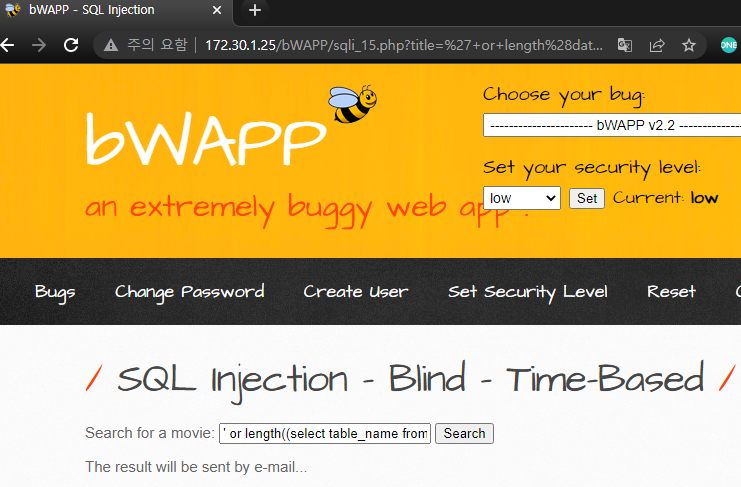
Task: Click the 'Search for a movie:' label
Action: (x=150, y=433)
